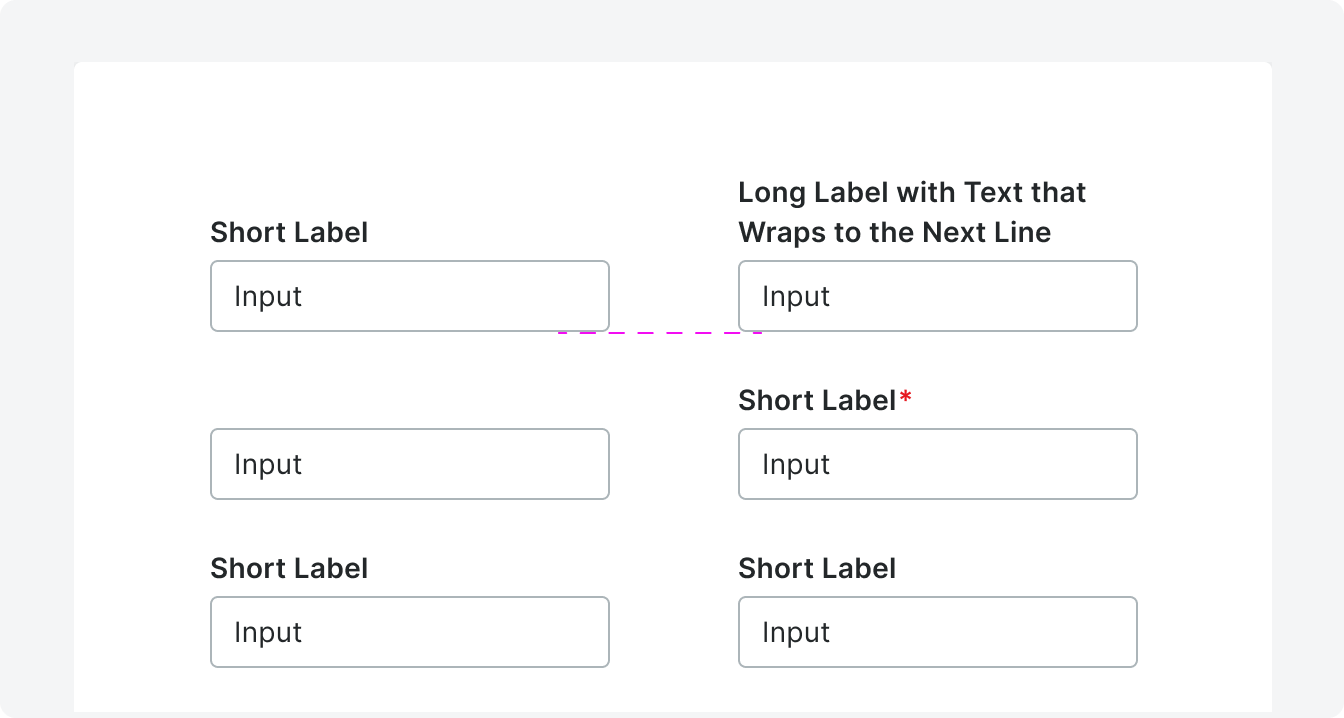Select the bottom-right Short Label input field
The width and height of the screenshot is (1344, 718).
[937, 632]
